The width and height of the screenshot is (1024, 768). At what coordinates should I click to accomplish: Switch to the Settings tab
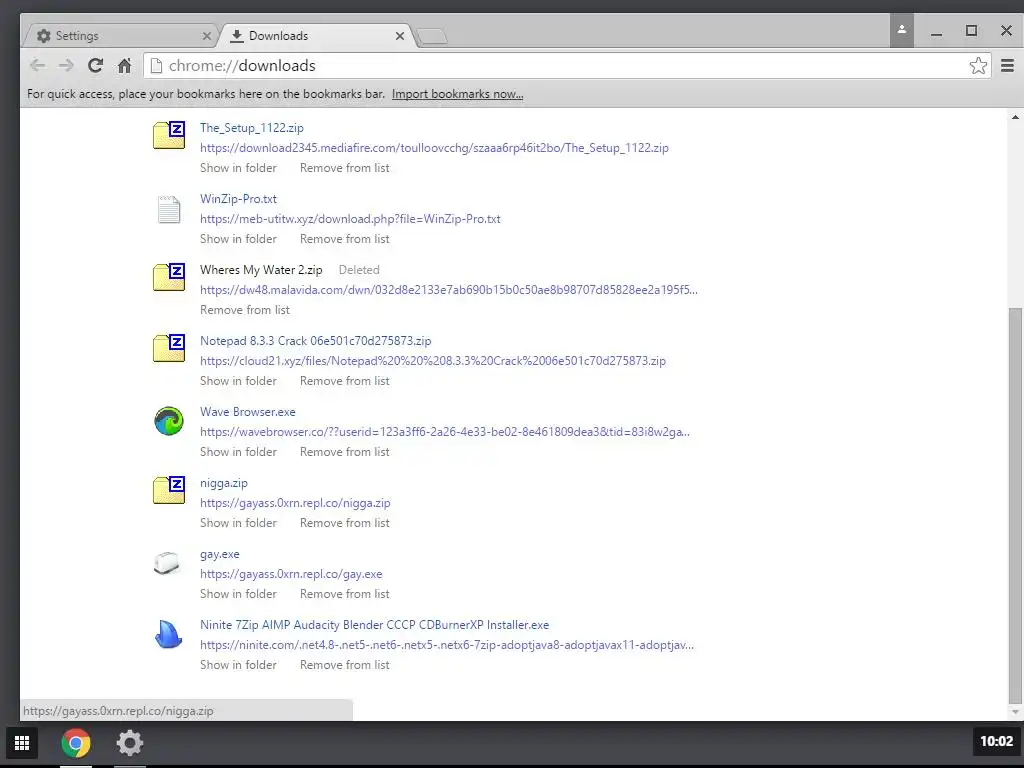(120, 36)
